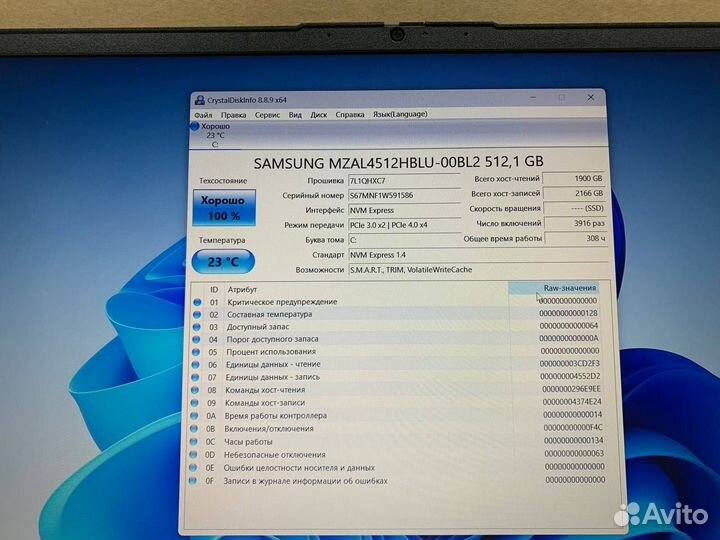This screenshot has width=720, height=540.
Task: Select the Команды хост-чтения attribute text
Action: 264,390
